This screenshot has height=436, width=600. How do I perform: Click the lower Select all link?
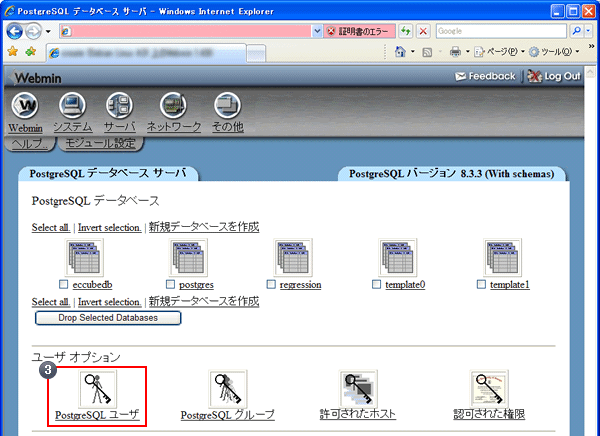pyautogui.click(x=51, y=302)
